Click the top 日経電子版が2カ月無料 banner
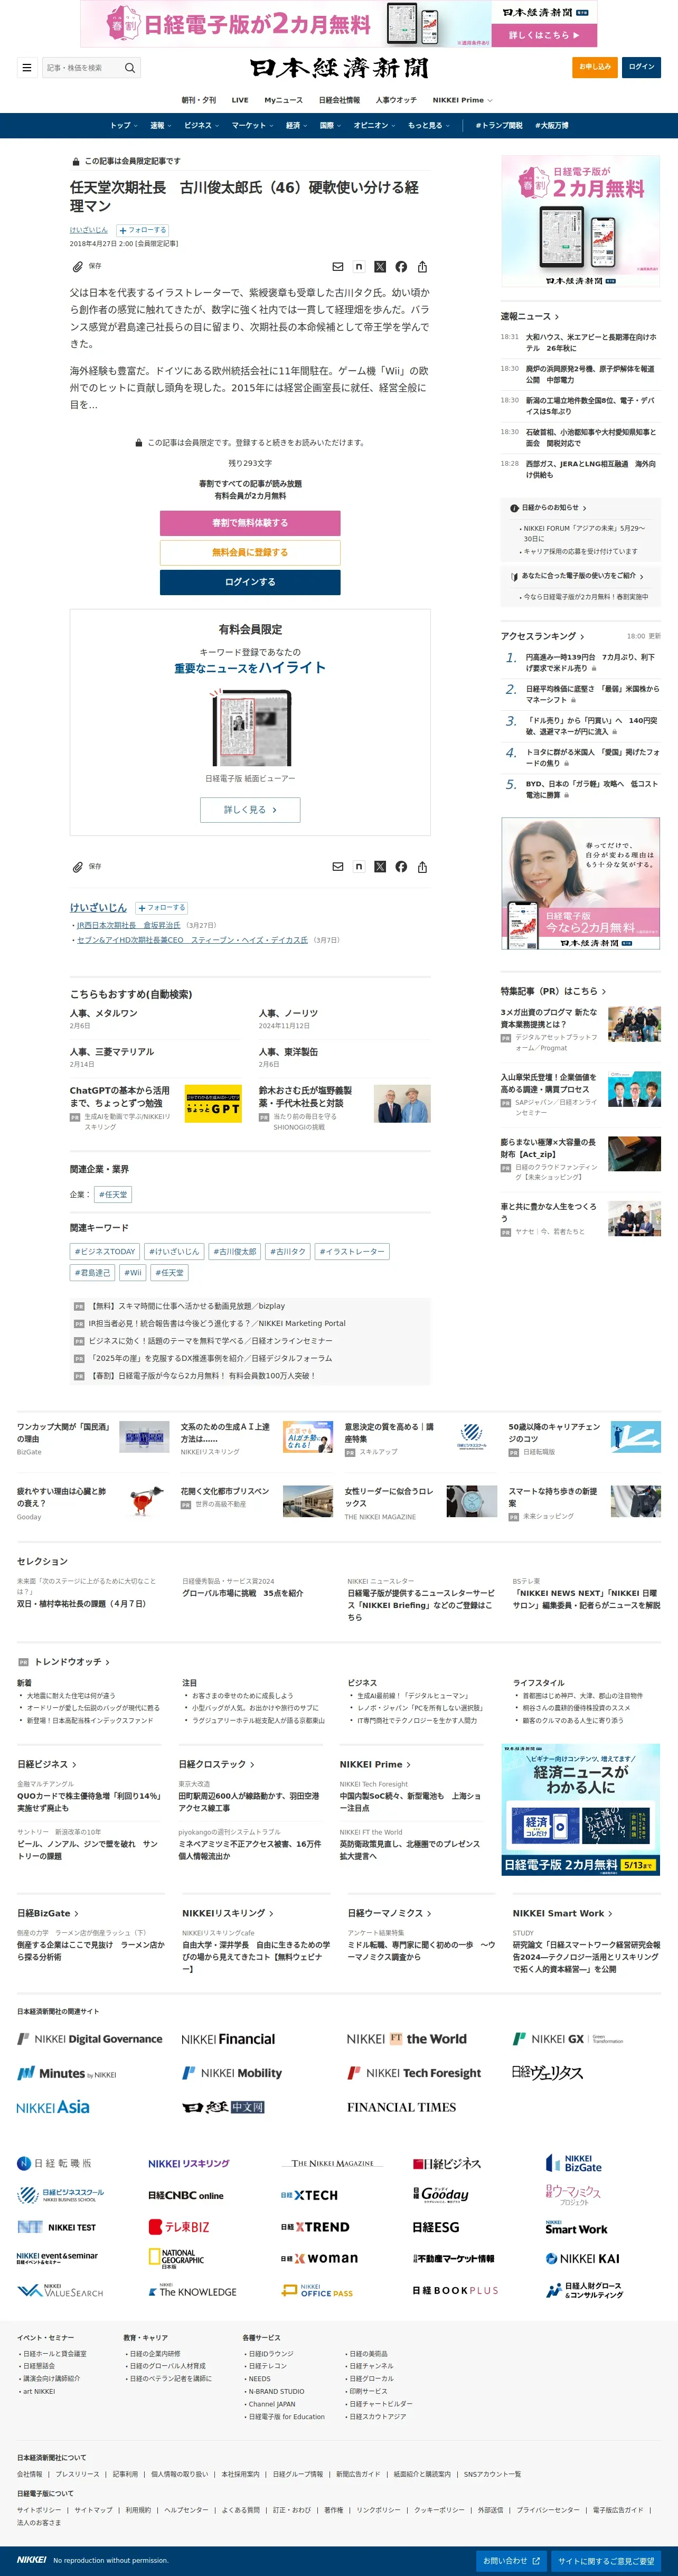The height and width of the screenshot is (2576, 678). (339, 24)
